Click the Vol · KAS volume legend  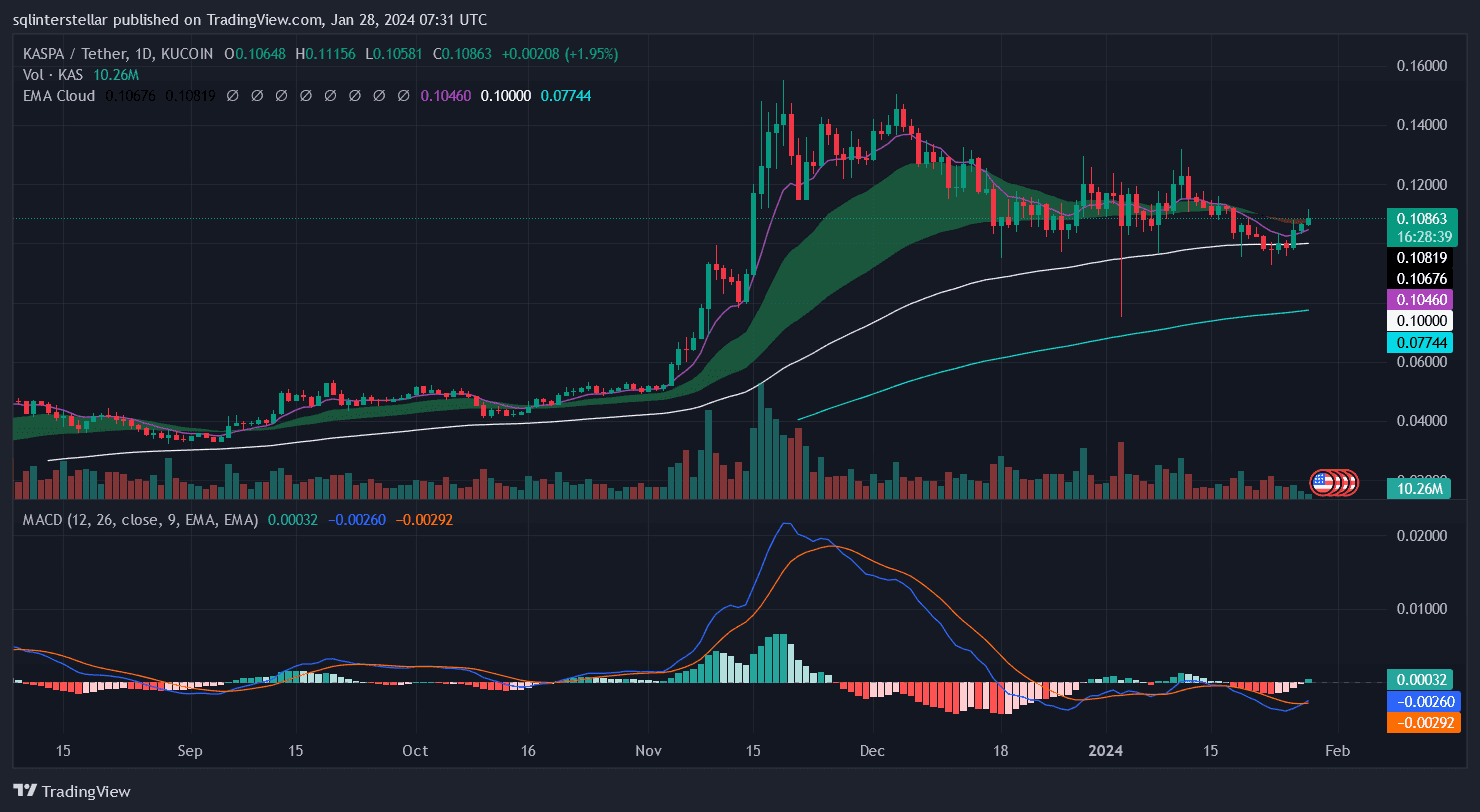pos(54,75)
